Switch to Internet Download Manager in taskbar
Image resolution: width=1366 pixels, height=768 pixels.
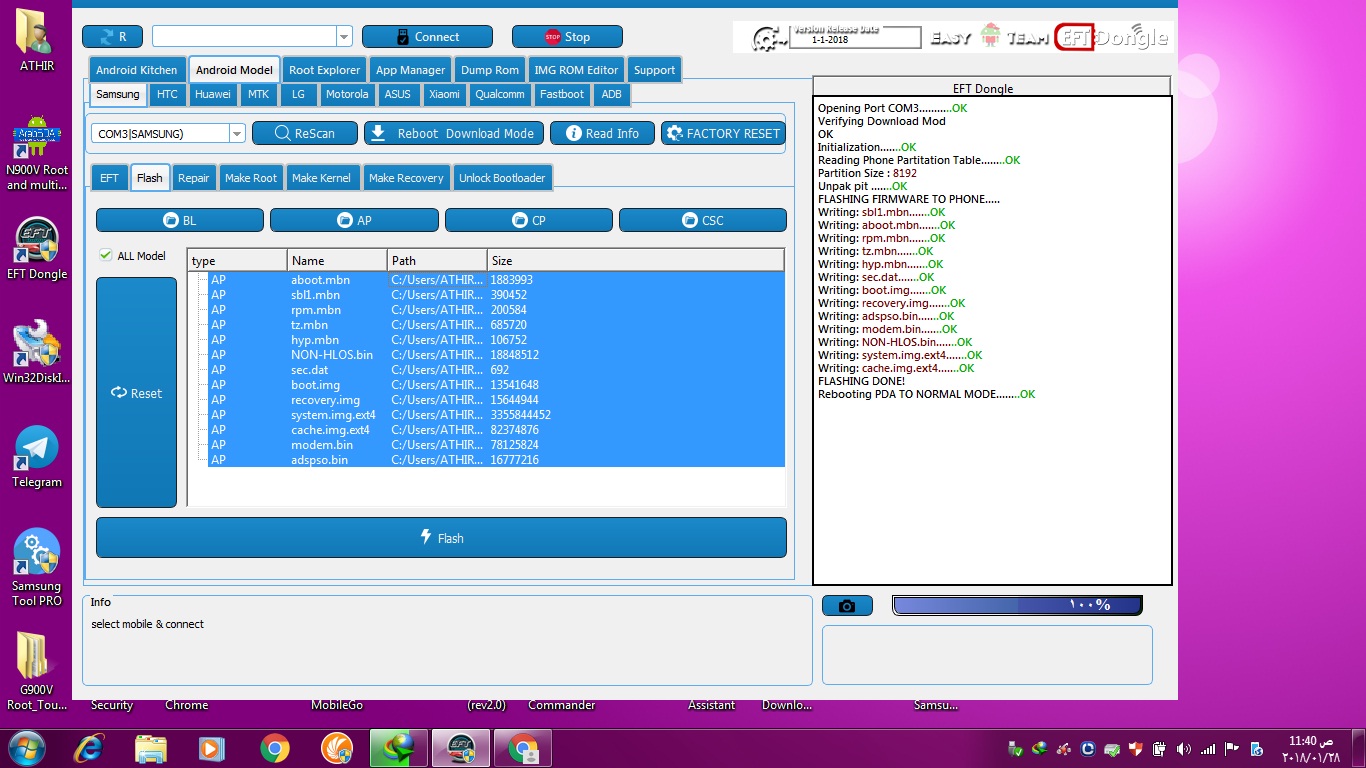tap(398, 748)
